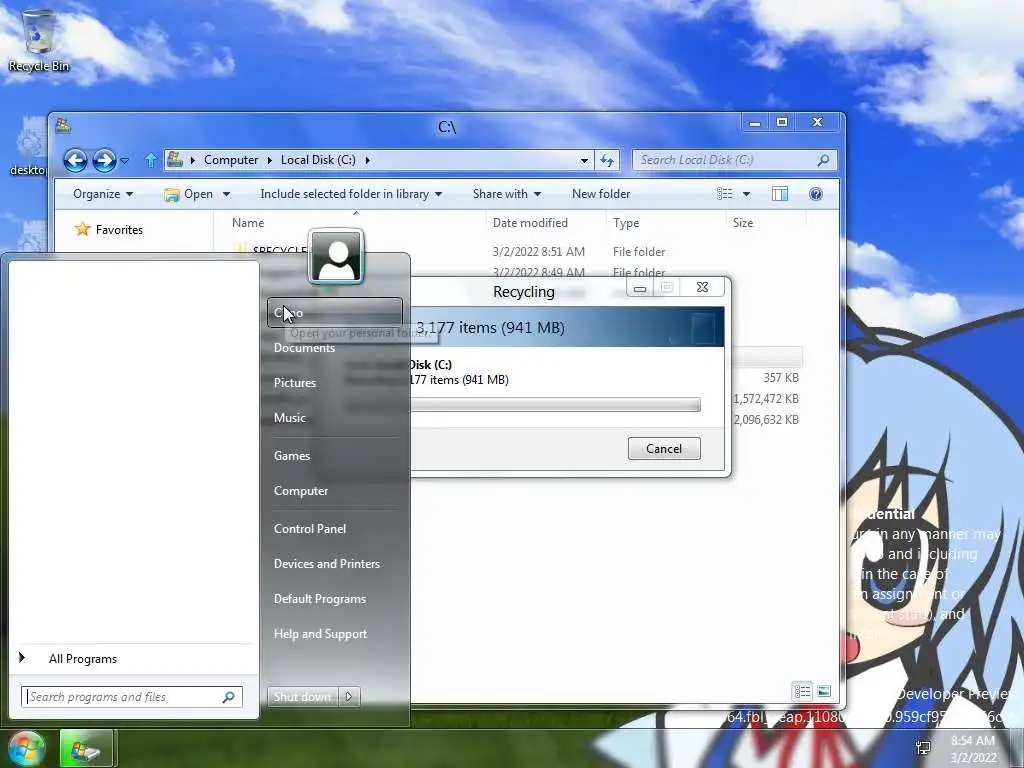The image size is (1024, 768).
Task: Click the Start menu search magnifier
Action: 229,697
